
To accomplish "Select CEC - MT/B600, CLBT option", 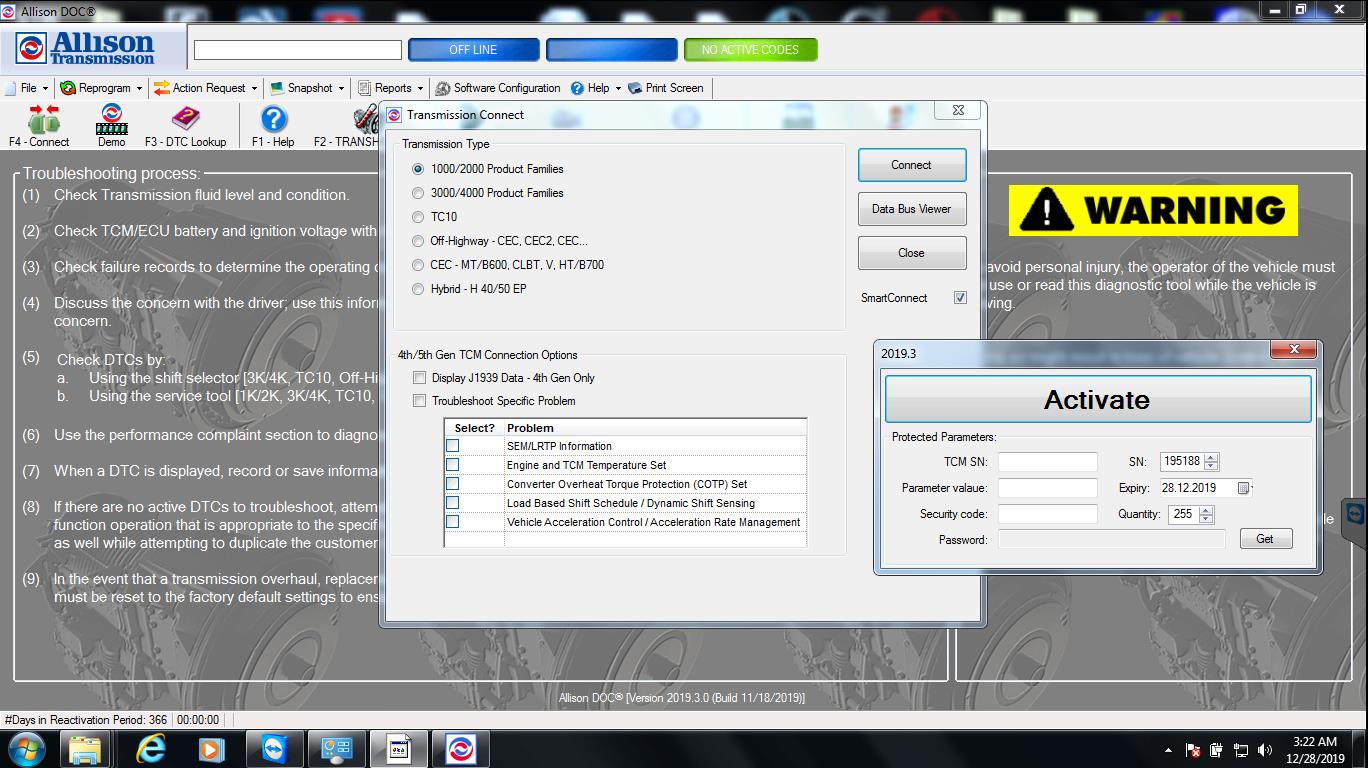I will 418,265.
